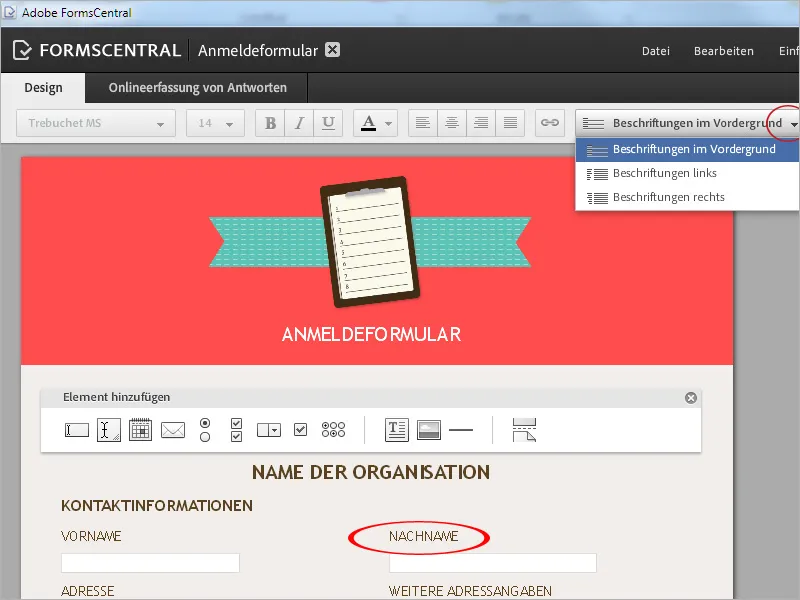Click the clipboard header image
800x600 pixels.
pyautogui.click(x=370, y=242)
